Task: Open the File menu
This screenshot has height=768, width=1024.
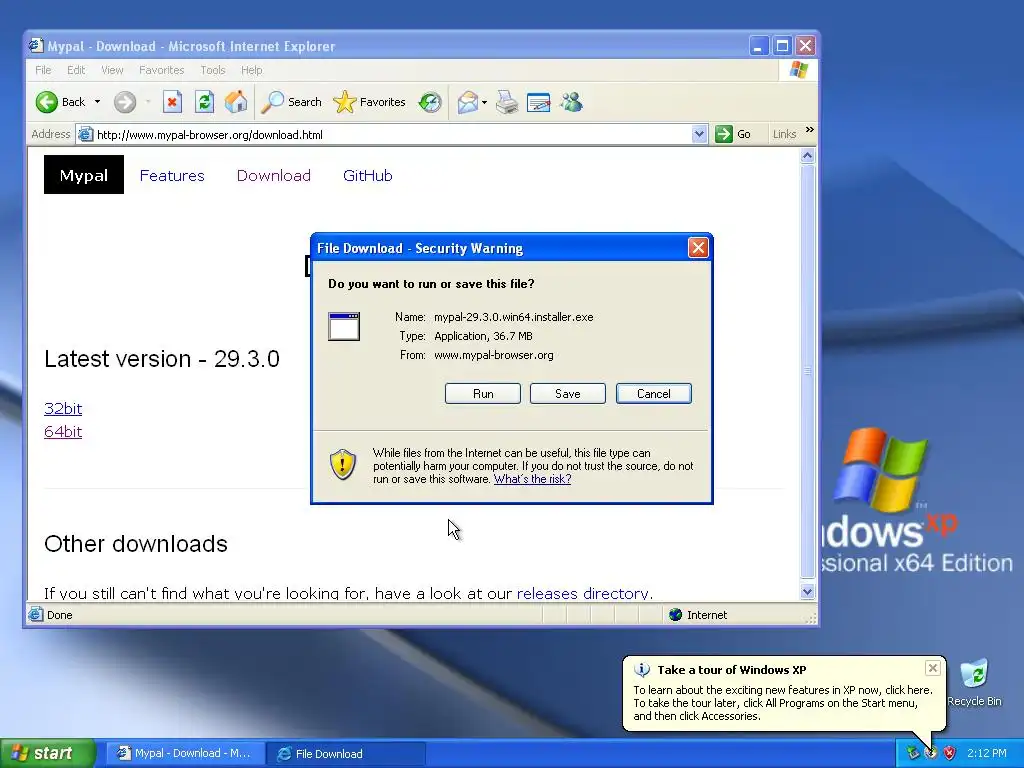Action: 43,70
